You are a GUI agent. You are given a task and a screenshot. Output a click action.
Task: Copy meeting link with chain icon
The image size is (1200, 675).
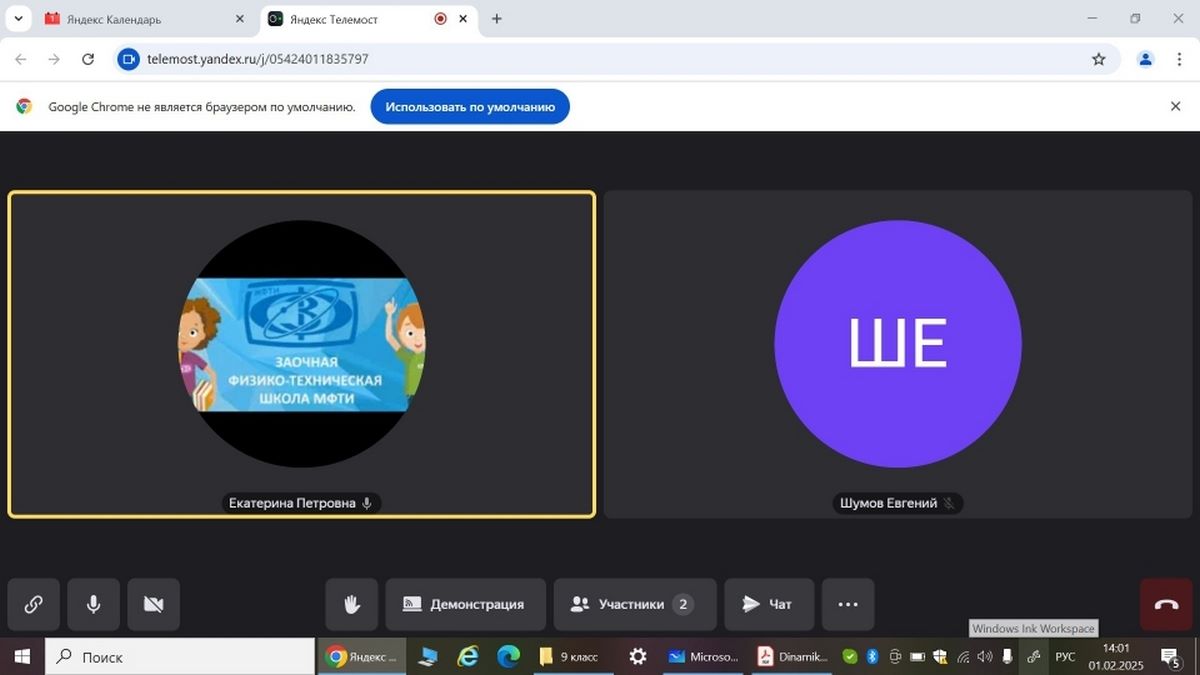click(33, 604)
